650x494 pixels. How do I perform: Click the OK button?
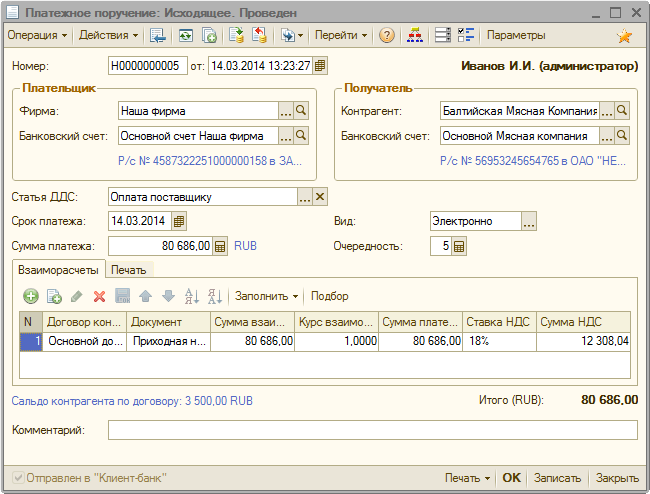(511, 478)
